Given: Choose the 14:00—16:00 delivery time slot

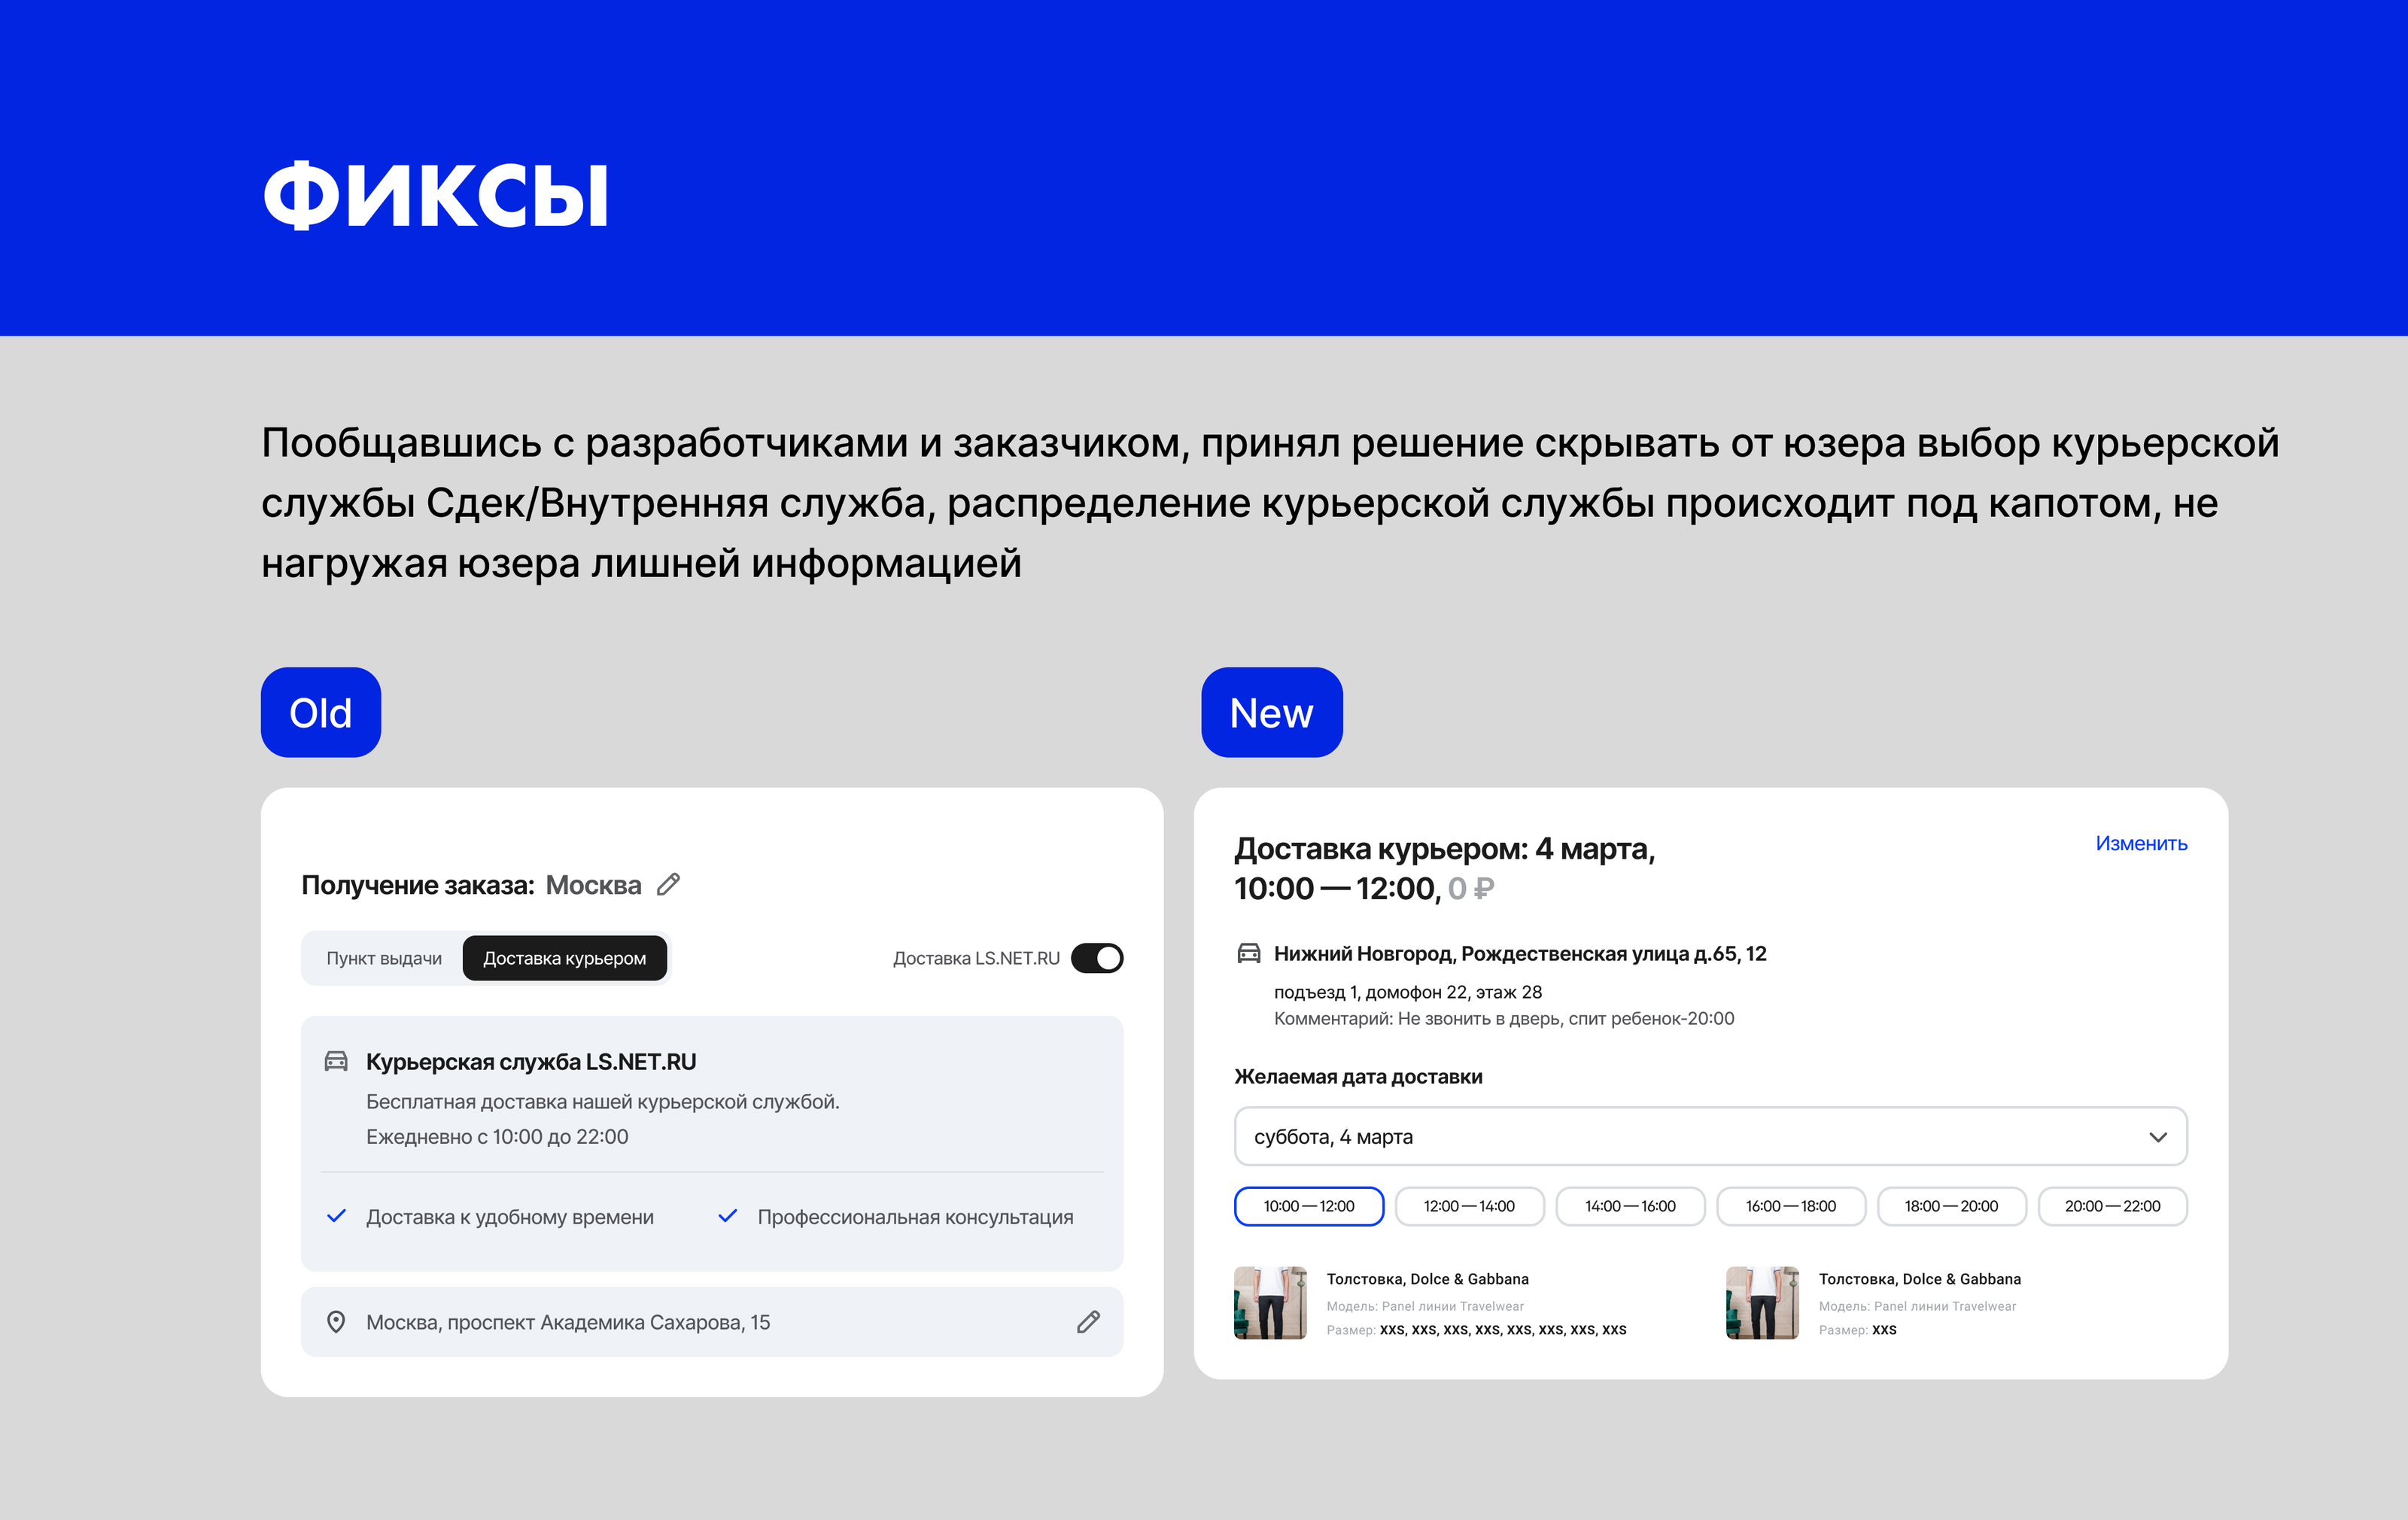Looking at the screenshot, I should tap(1630, 1206).
